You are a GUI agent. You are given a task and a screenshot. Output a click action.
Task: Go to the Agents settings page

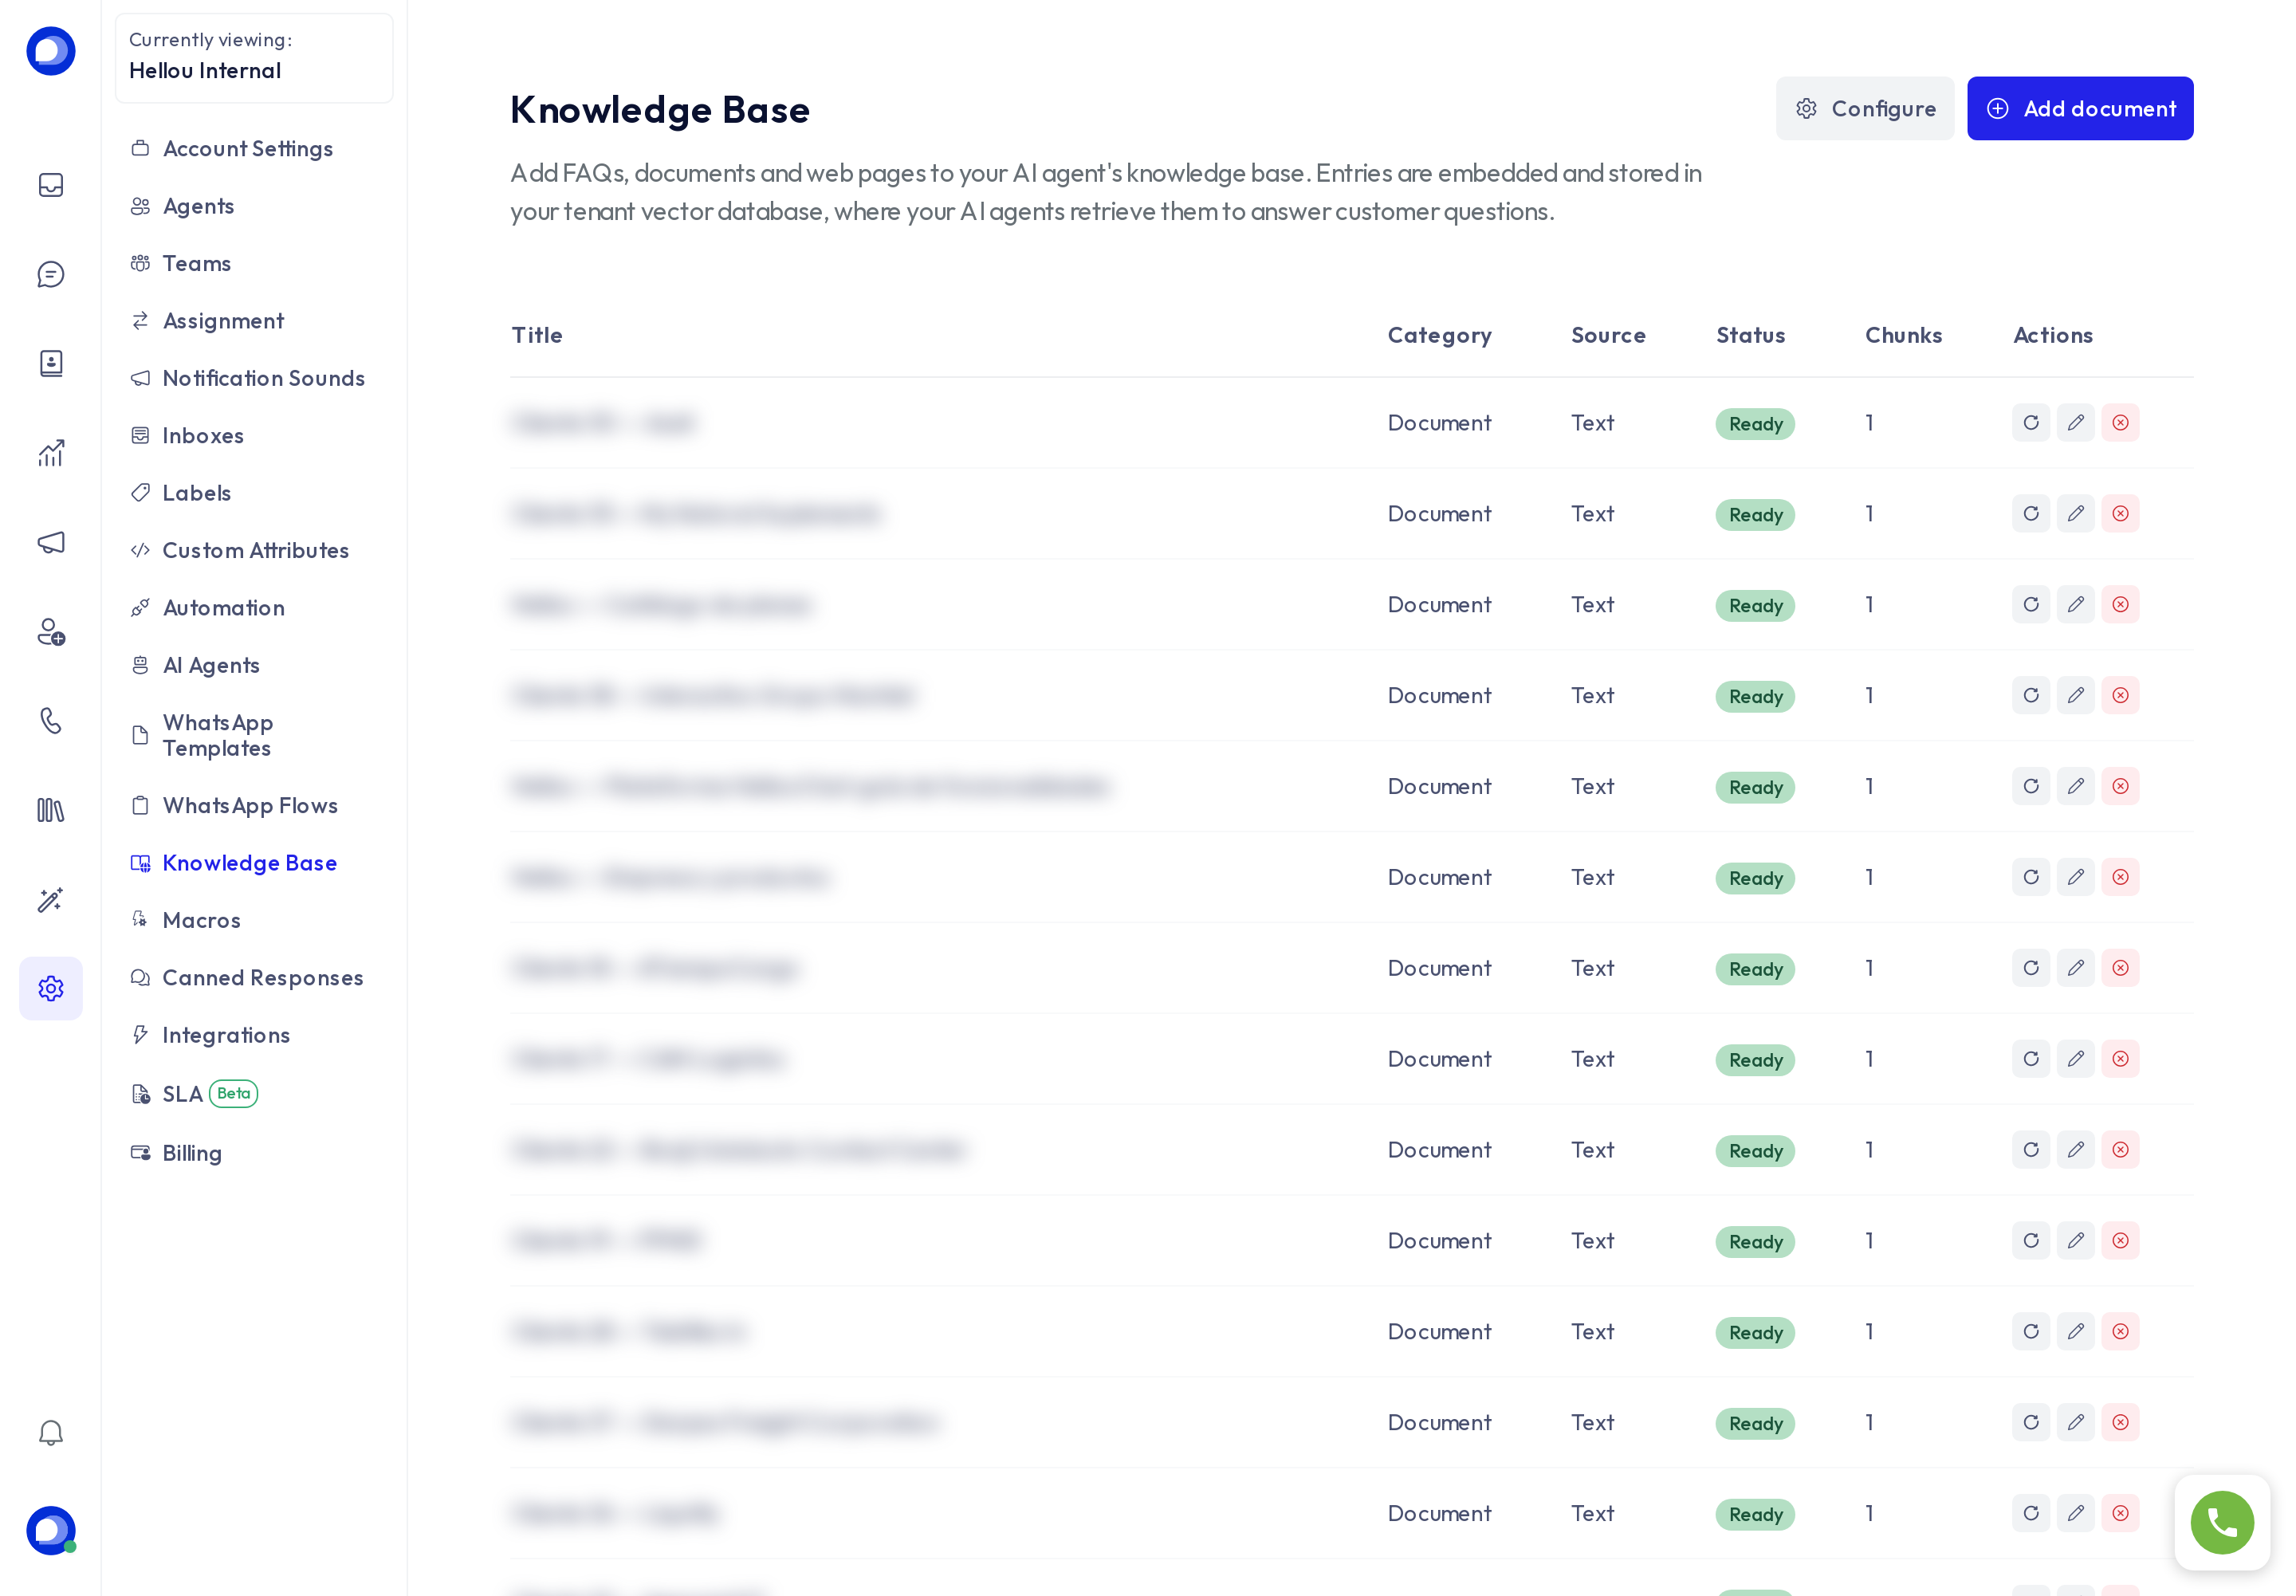click(x=198, y=206)
